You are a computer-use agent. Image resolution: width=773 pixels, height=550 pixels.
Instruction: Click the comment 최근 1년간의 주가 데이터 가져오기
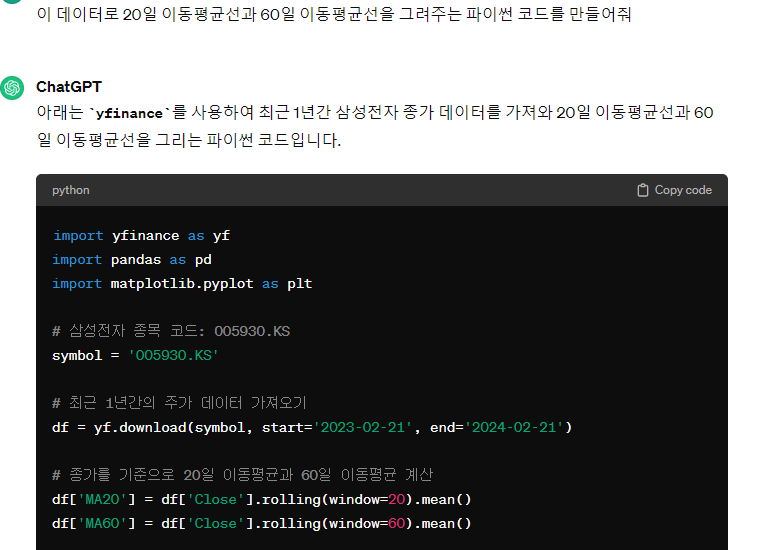pyautogui.click(x=179, y=403)
